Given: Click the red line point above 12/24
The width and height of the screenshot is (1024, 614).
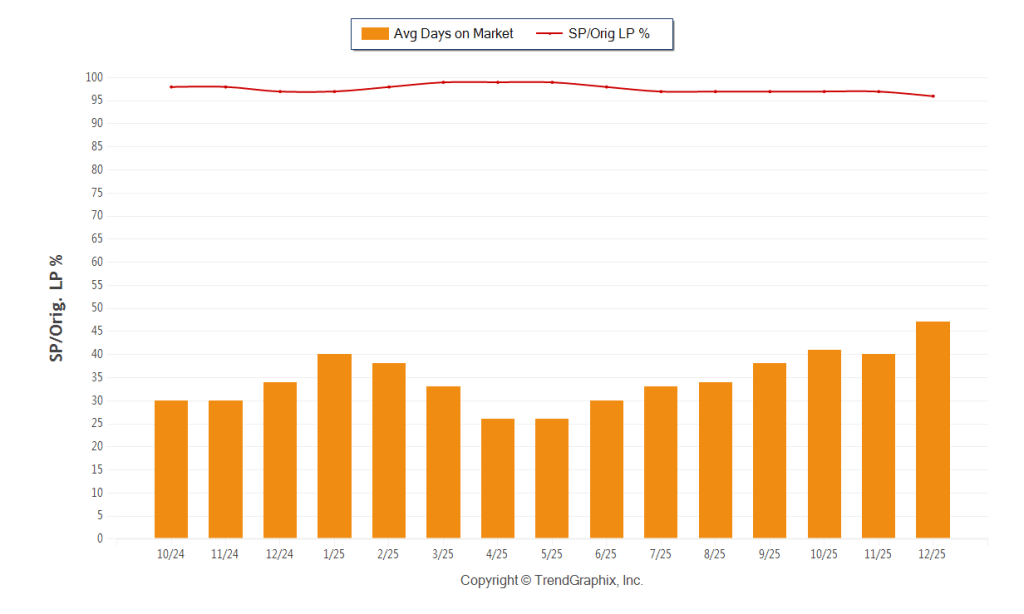Looking at the screenshot, I should 280,91.
